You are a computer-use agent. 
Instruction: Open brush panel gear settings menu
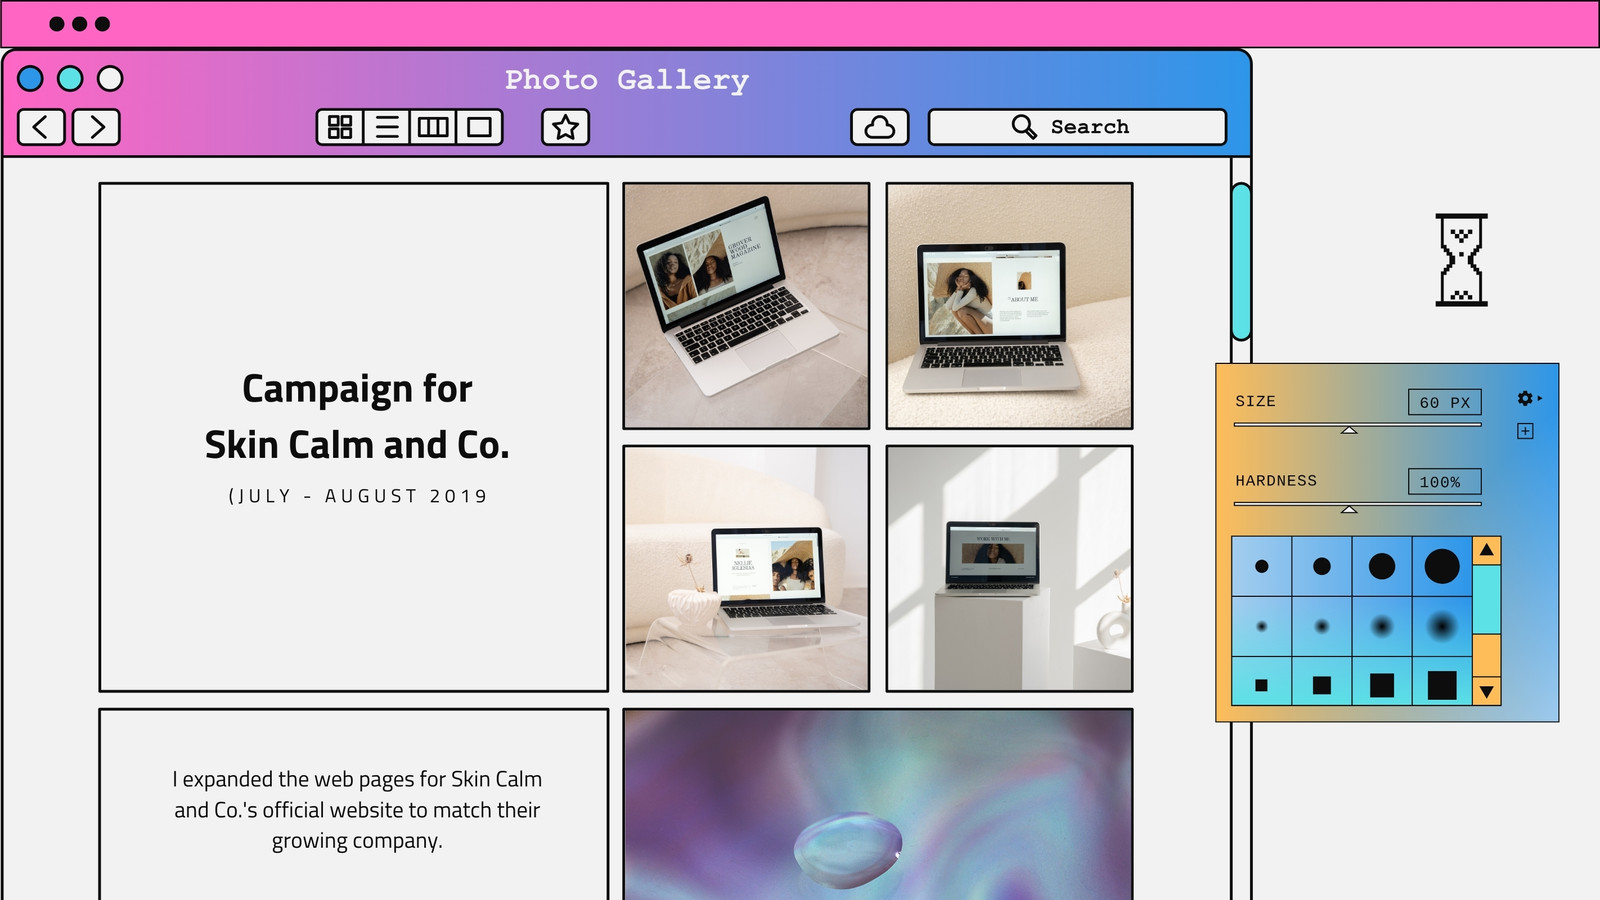pyautogui.click(x=1526, y=398)
